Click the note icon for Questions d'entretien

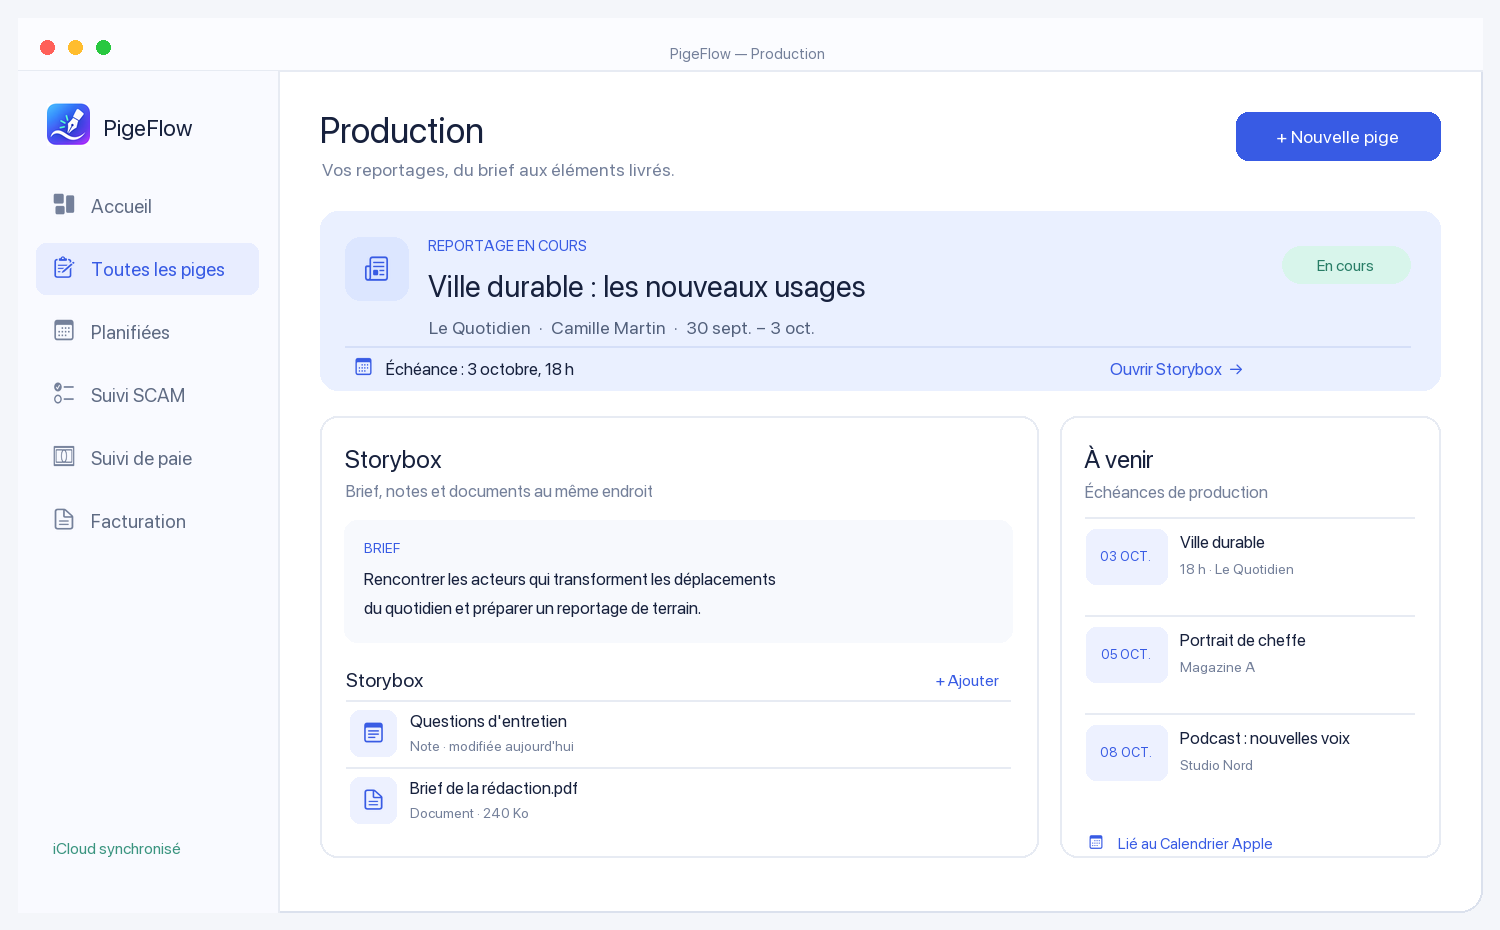[x=373, y=734]
